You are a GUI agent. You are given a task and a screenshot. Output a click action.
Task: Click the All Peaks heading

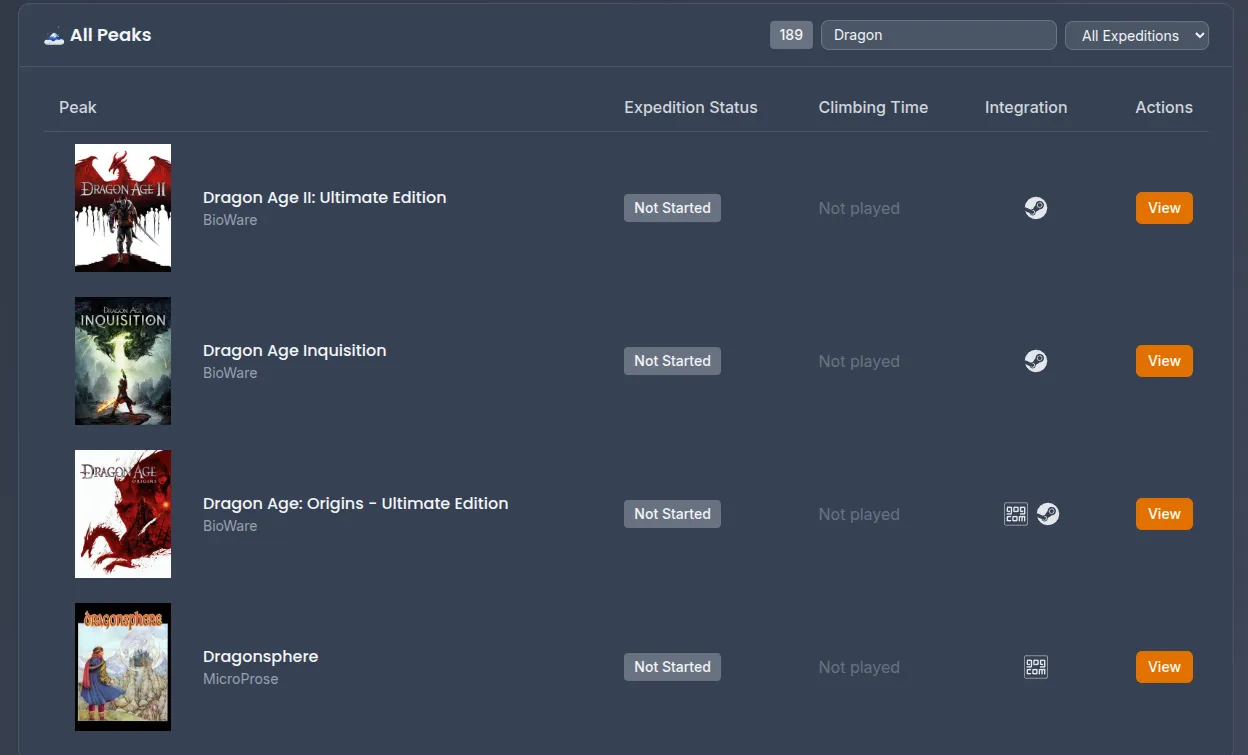pos(111,35)
